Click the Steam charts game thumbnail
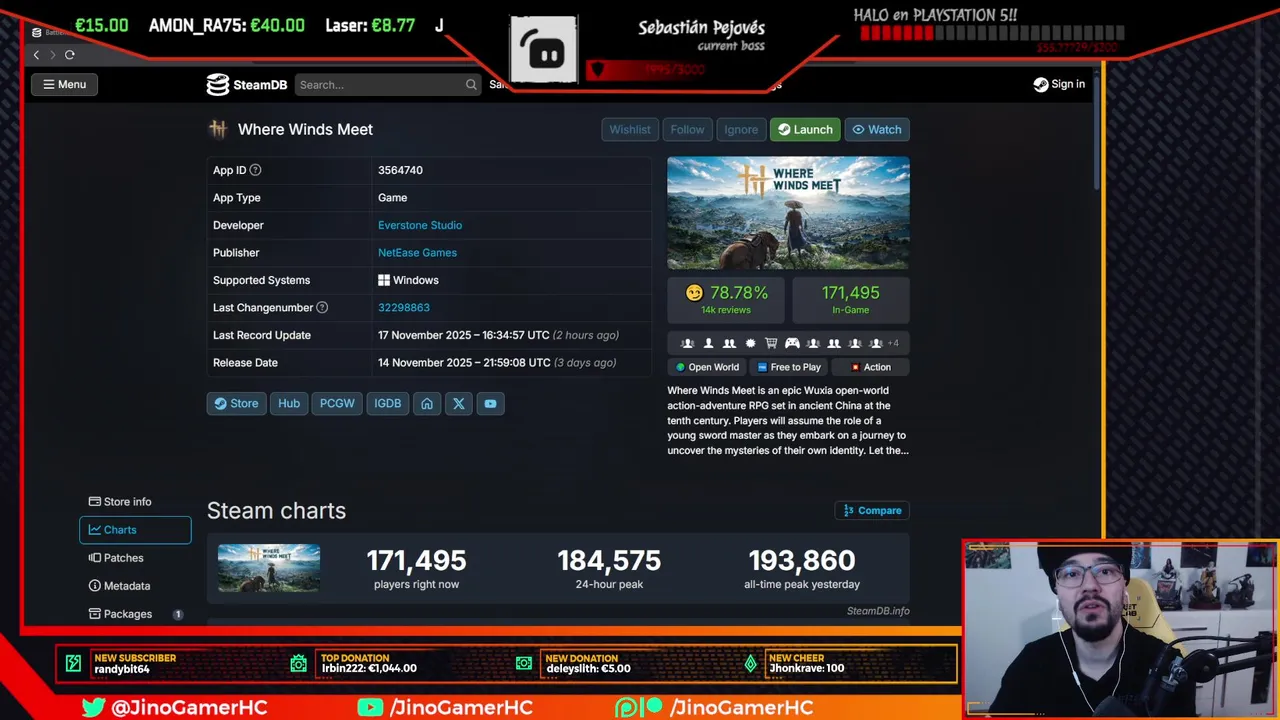Viewport: 1280px width, 720px height. [269, 568]
